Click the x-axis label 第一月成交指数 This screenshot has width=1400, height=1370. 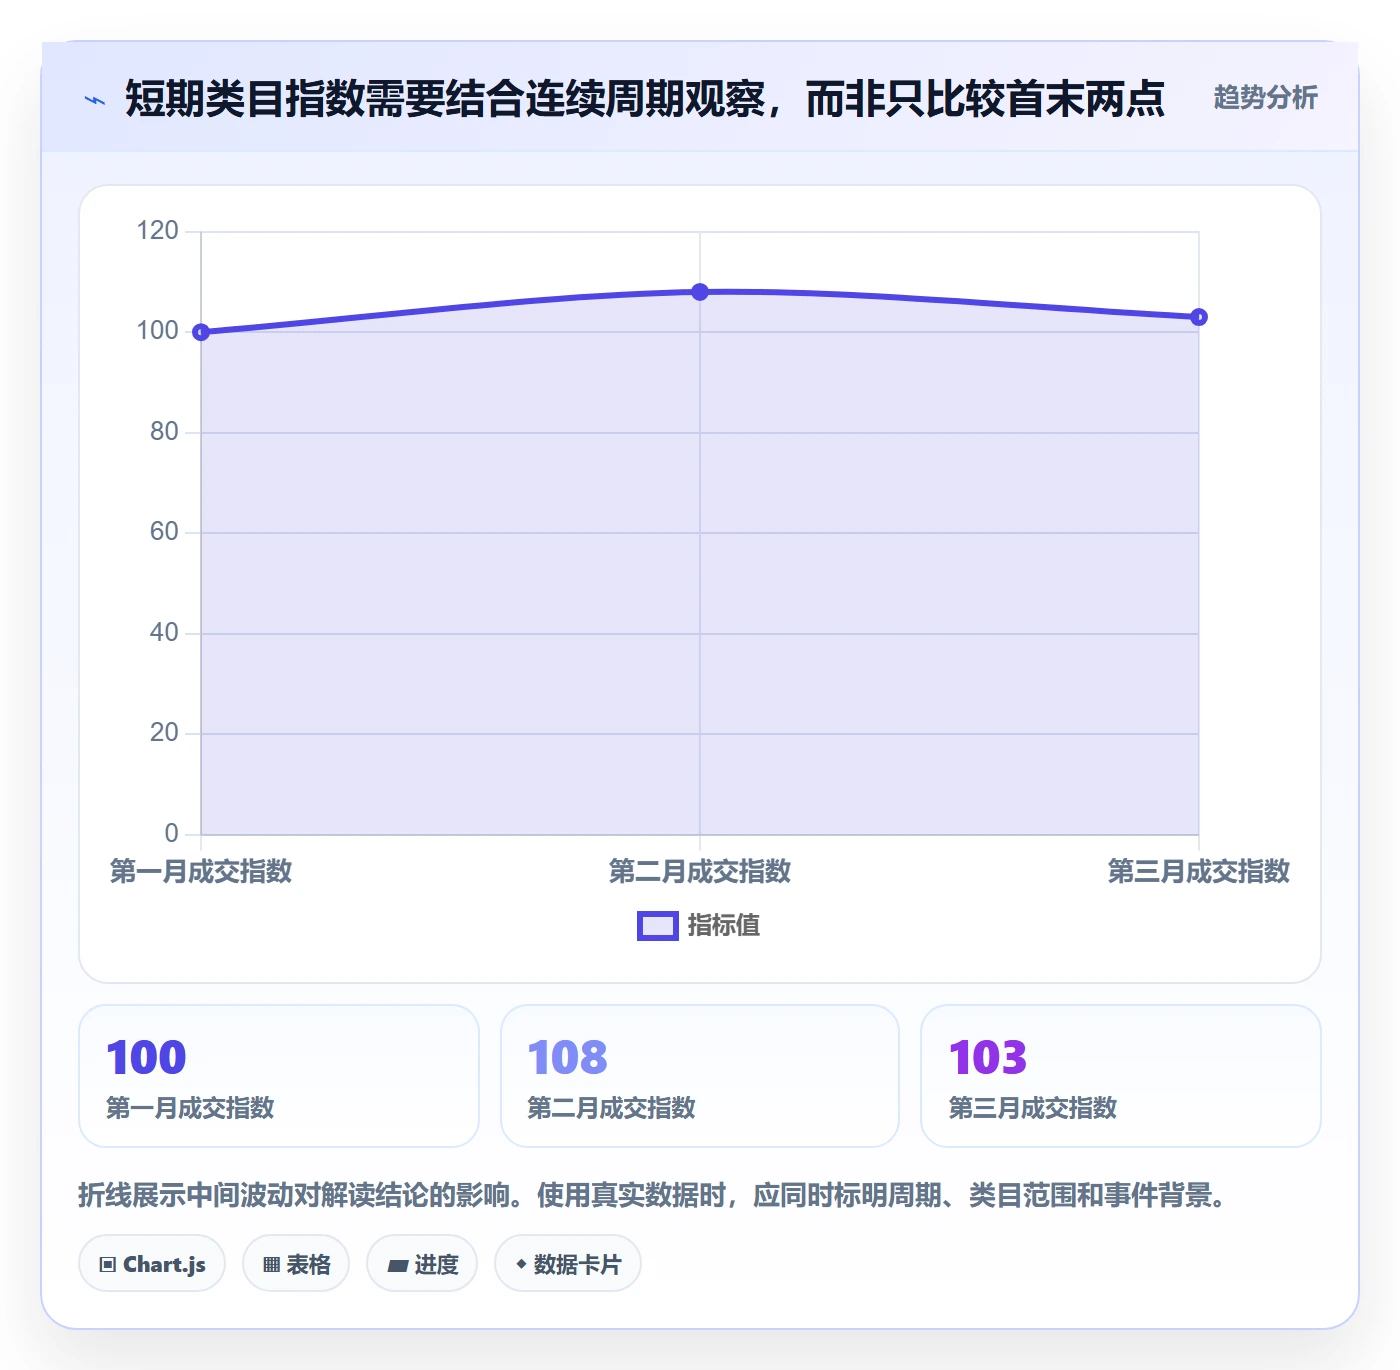pos(201,871)
